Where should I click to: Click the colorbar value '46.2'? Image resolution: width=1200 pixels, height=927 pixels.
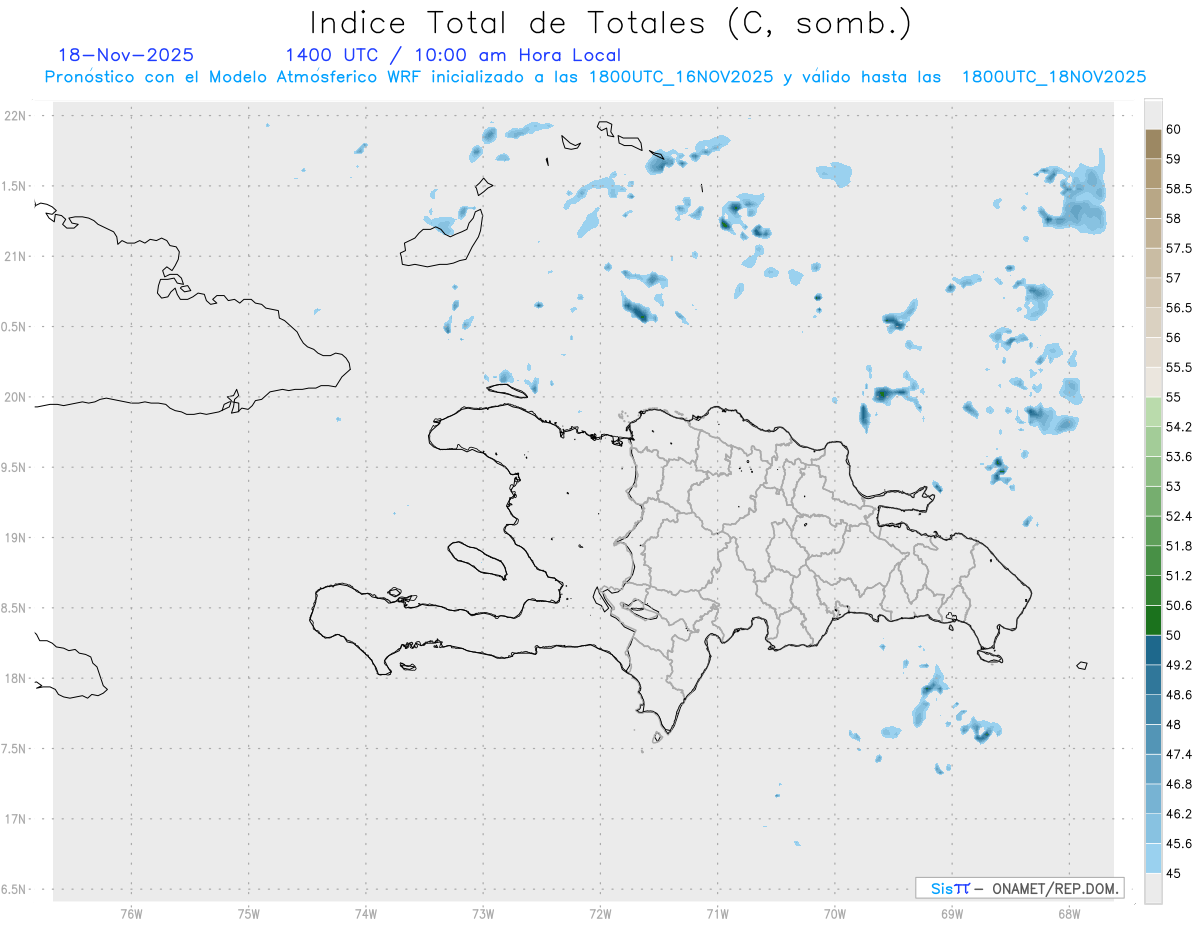[x=1179, y=814]
